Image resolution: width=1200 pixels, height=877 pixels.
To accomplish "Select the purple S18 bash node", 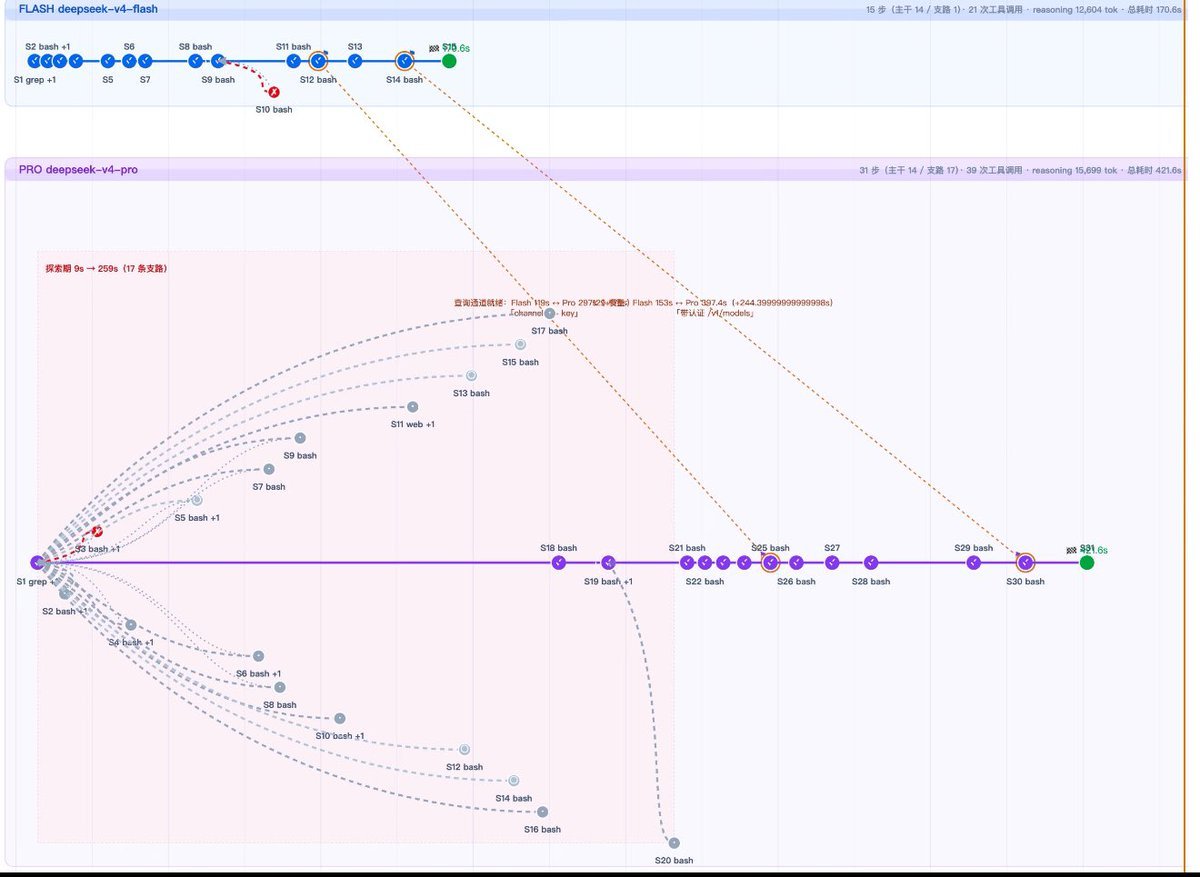I will coord(559,563).
